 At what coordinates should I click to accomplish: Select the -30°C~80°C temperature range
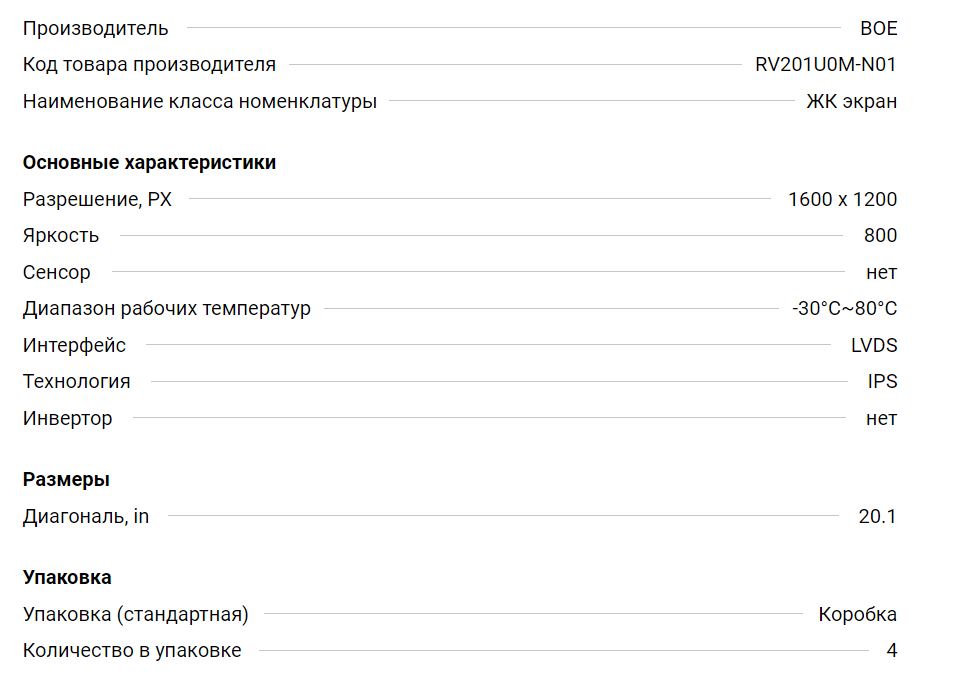point(844,308)
